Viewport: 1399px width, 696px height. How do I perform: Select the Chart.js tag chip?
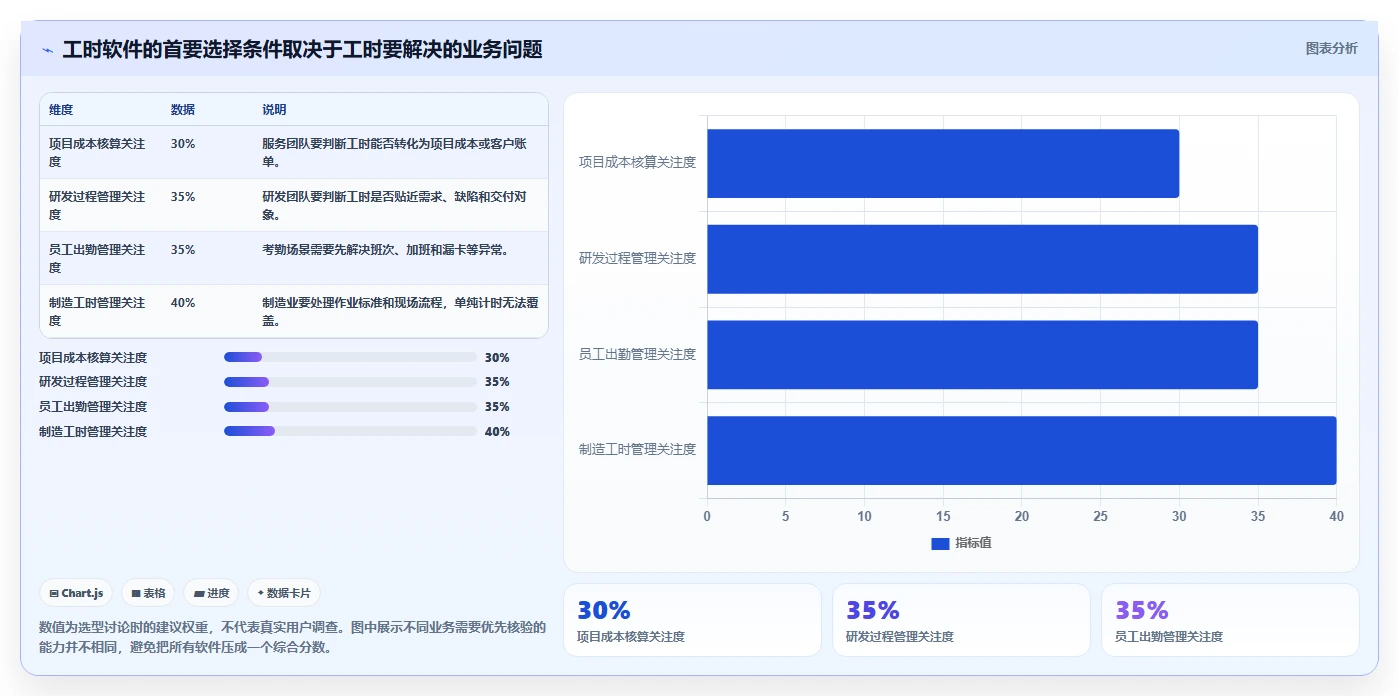77,593
